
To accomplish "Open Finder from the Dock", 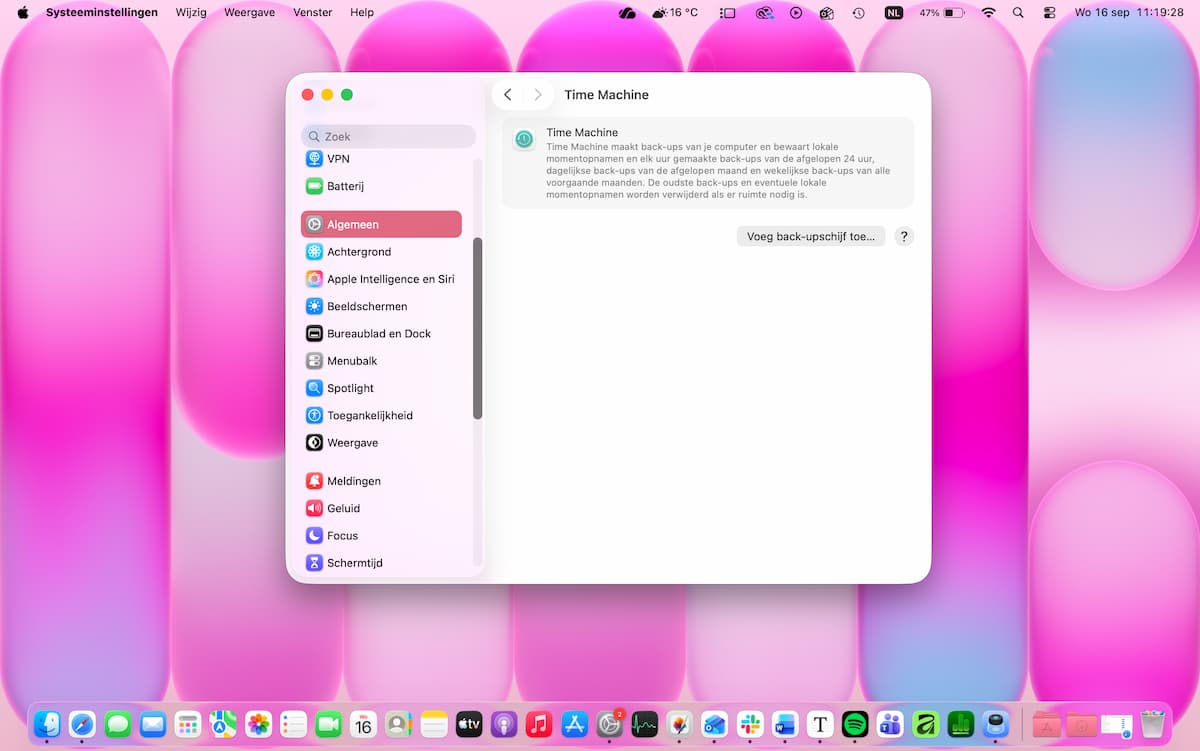I will tap(47, 724).
